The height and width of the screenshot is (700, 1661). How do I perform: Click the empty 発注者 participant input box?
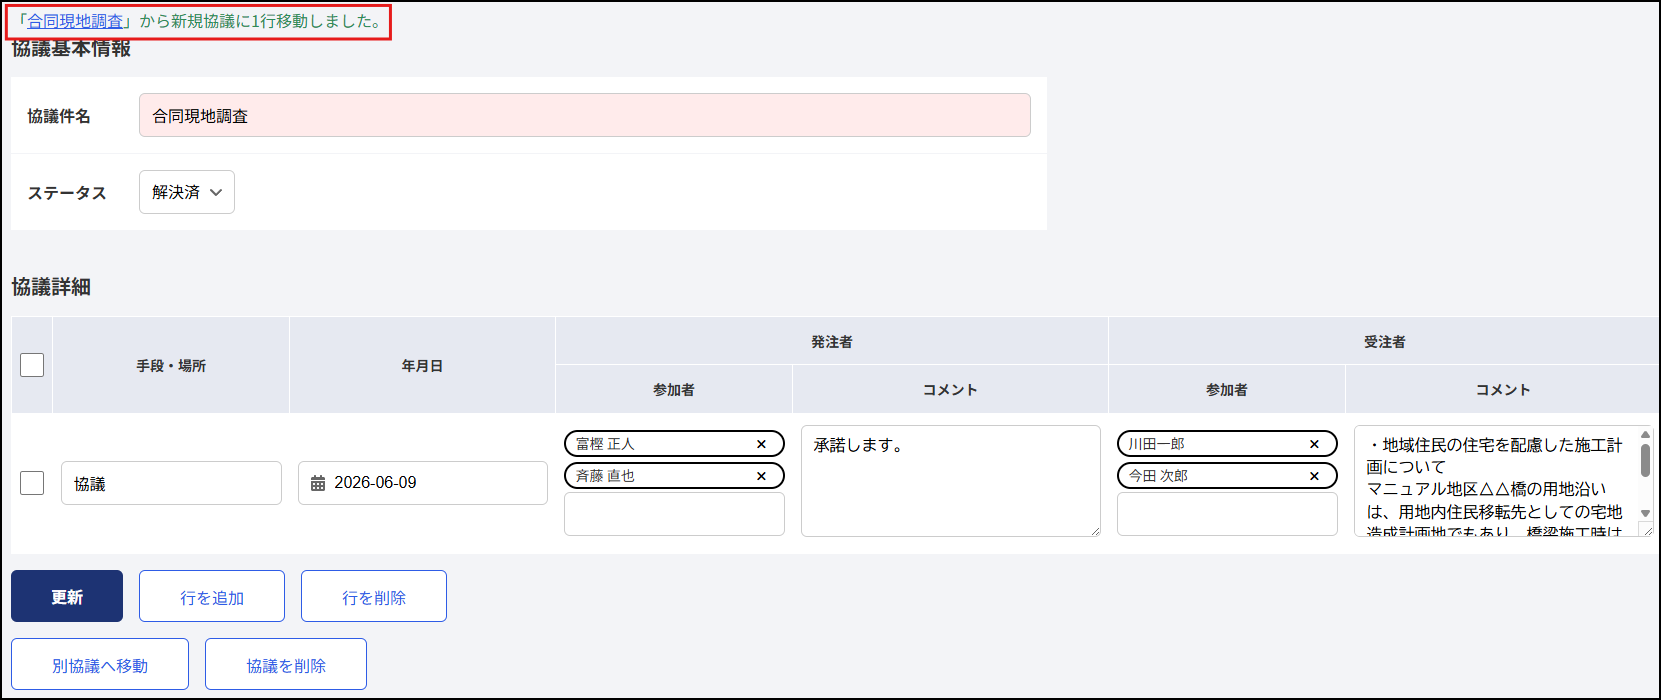[674, 514]
